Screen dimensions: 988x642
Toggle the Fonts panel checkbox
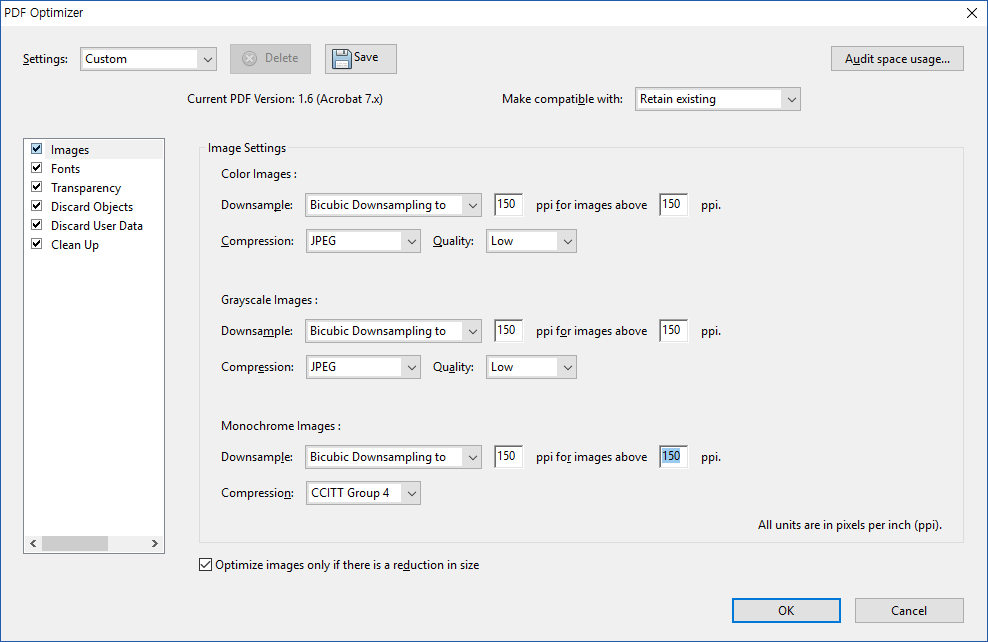37,168
